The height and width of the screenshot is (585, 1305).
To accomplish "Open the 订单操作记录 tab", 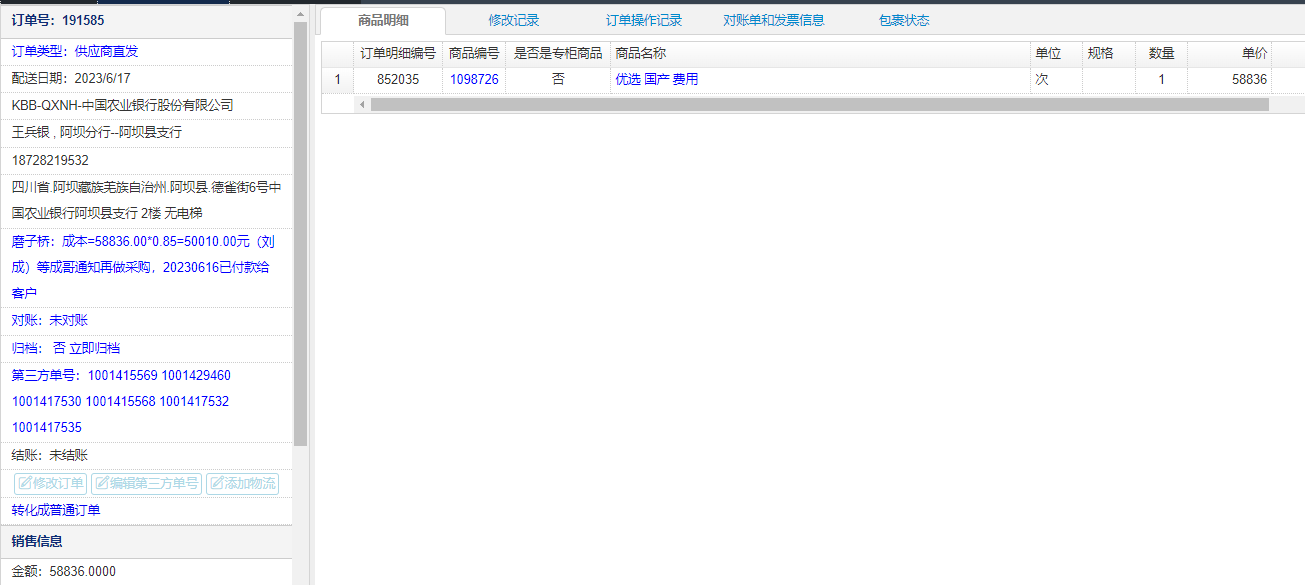I will (x=644, y=20).
